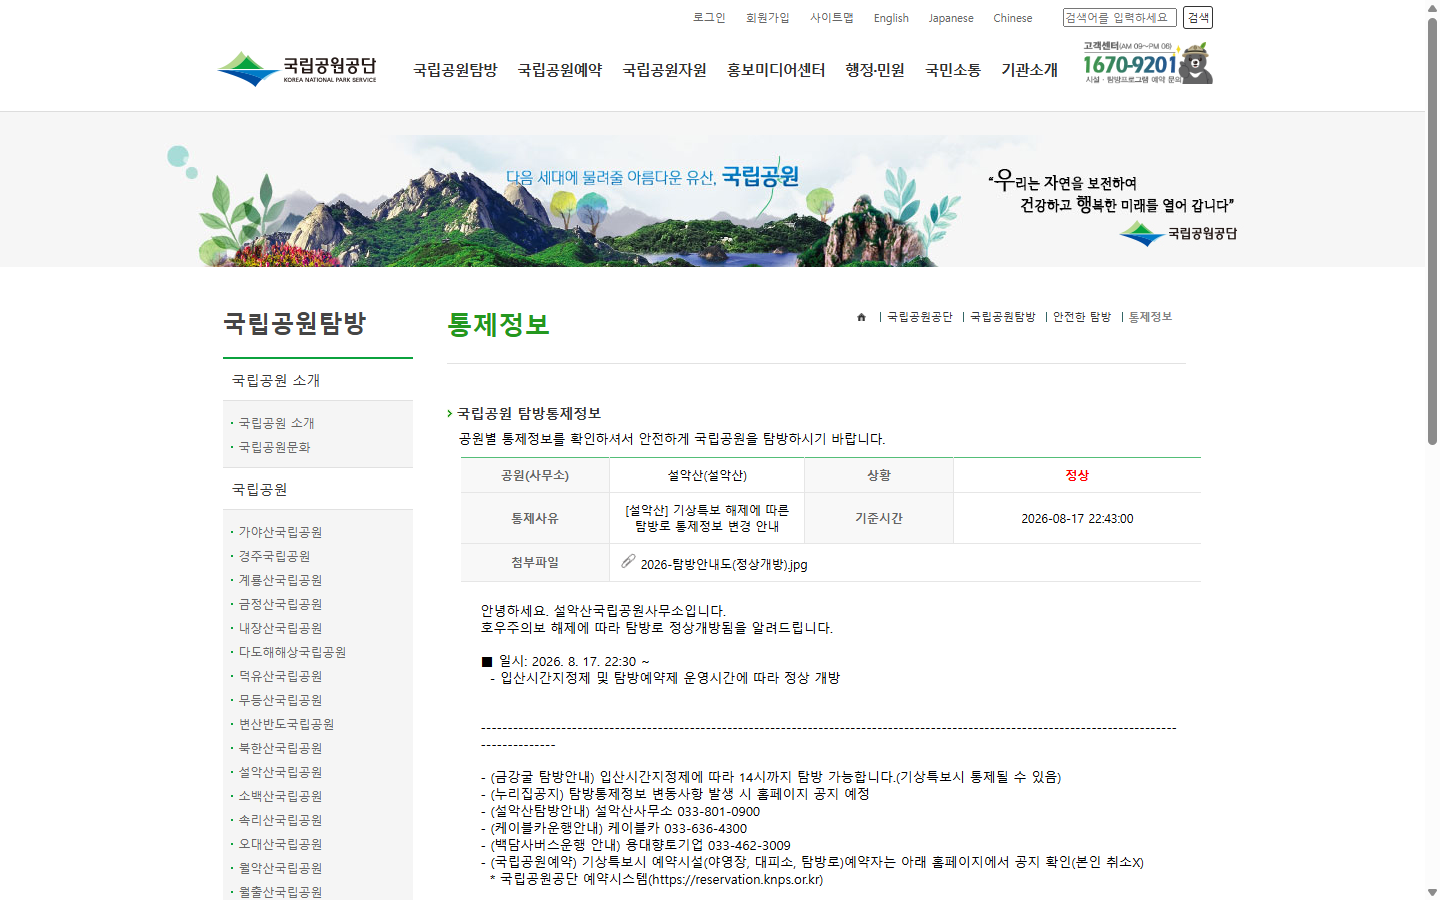The width and height of the screenshot is (1440, 900).
Task: Click 안전한 탐방 in the breadcrumb
Action: click(x=1082, y=317)
